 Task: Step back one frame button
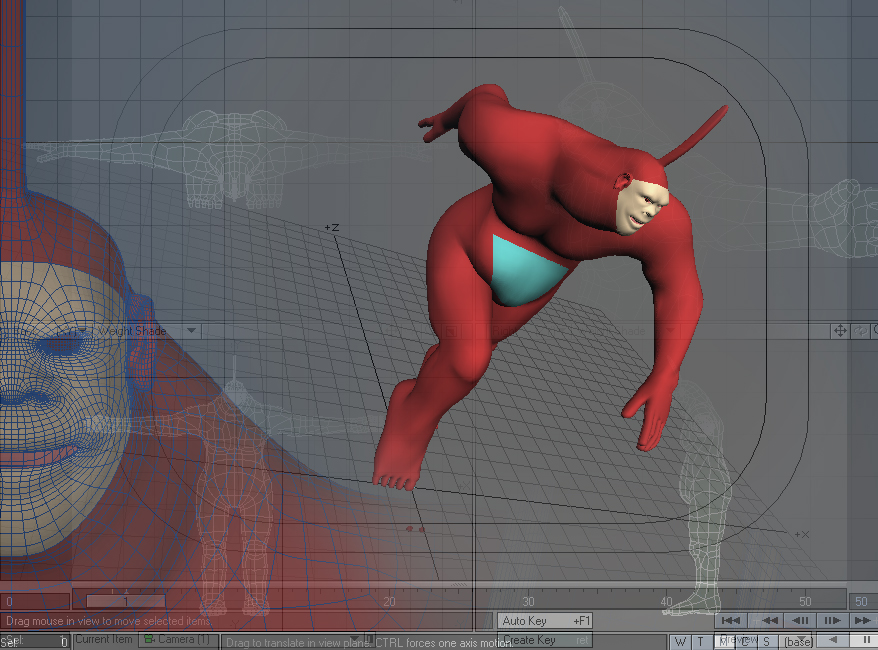click(800, 620)
